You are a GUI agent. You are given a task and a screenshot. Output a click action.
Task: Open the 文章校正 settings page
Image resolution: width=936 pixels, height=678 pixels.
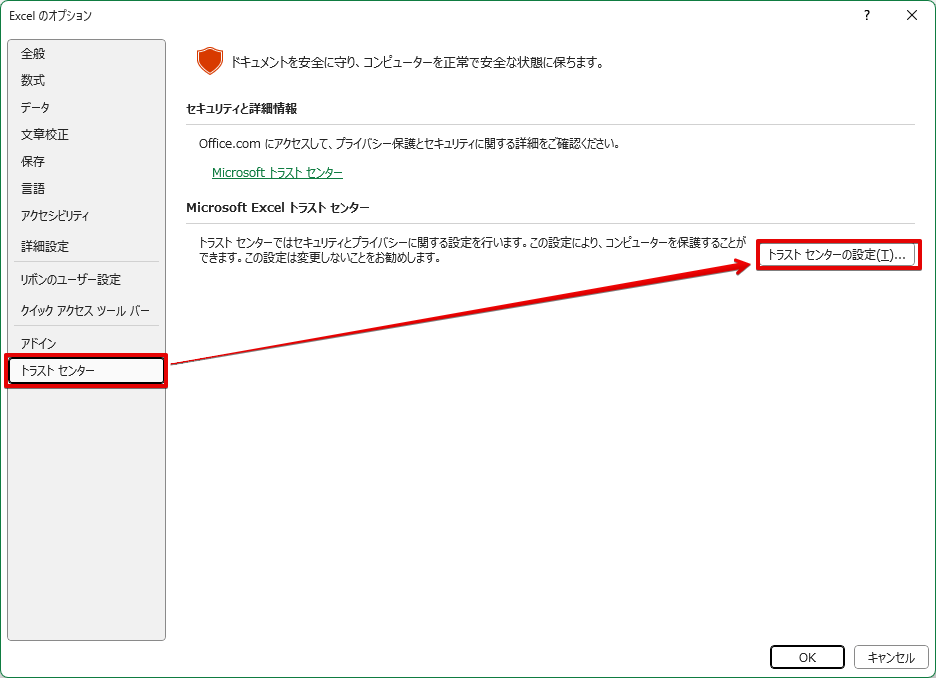click(87, 134)
